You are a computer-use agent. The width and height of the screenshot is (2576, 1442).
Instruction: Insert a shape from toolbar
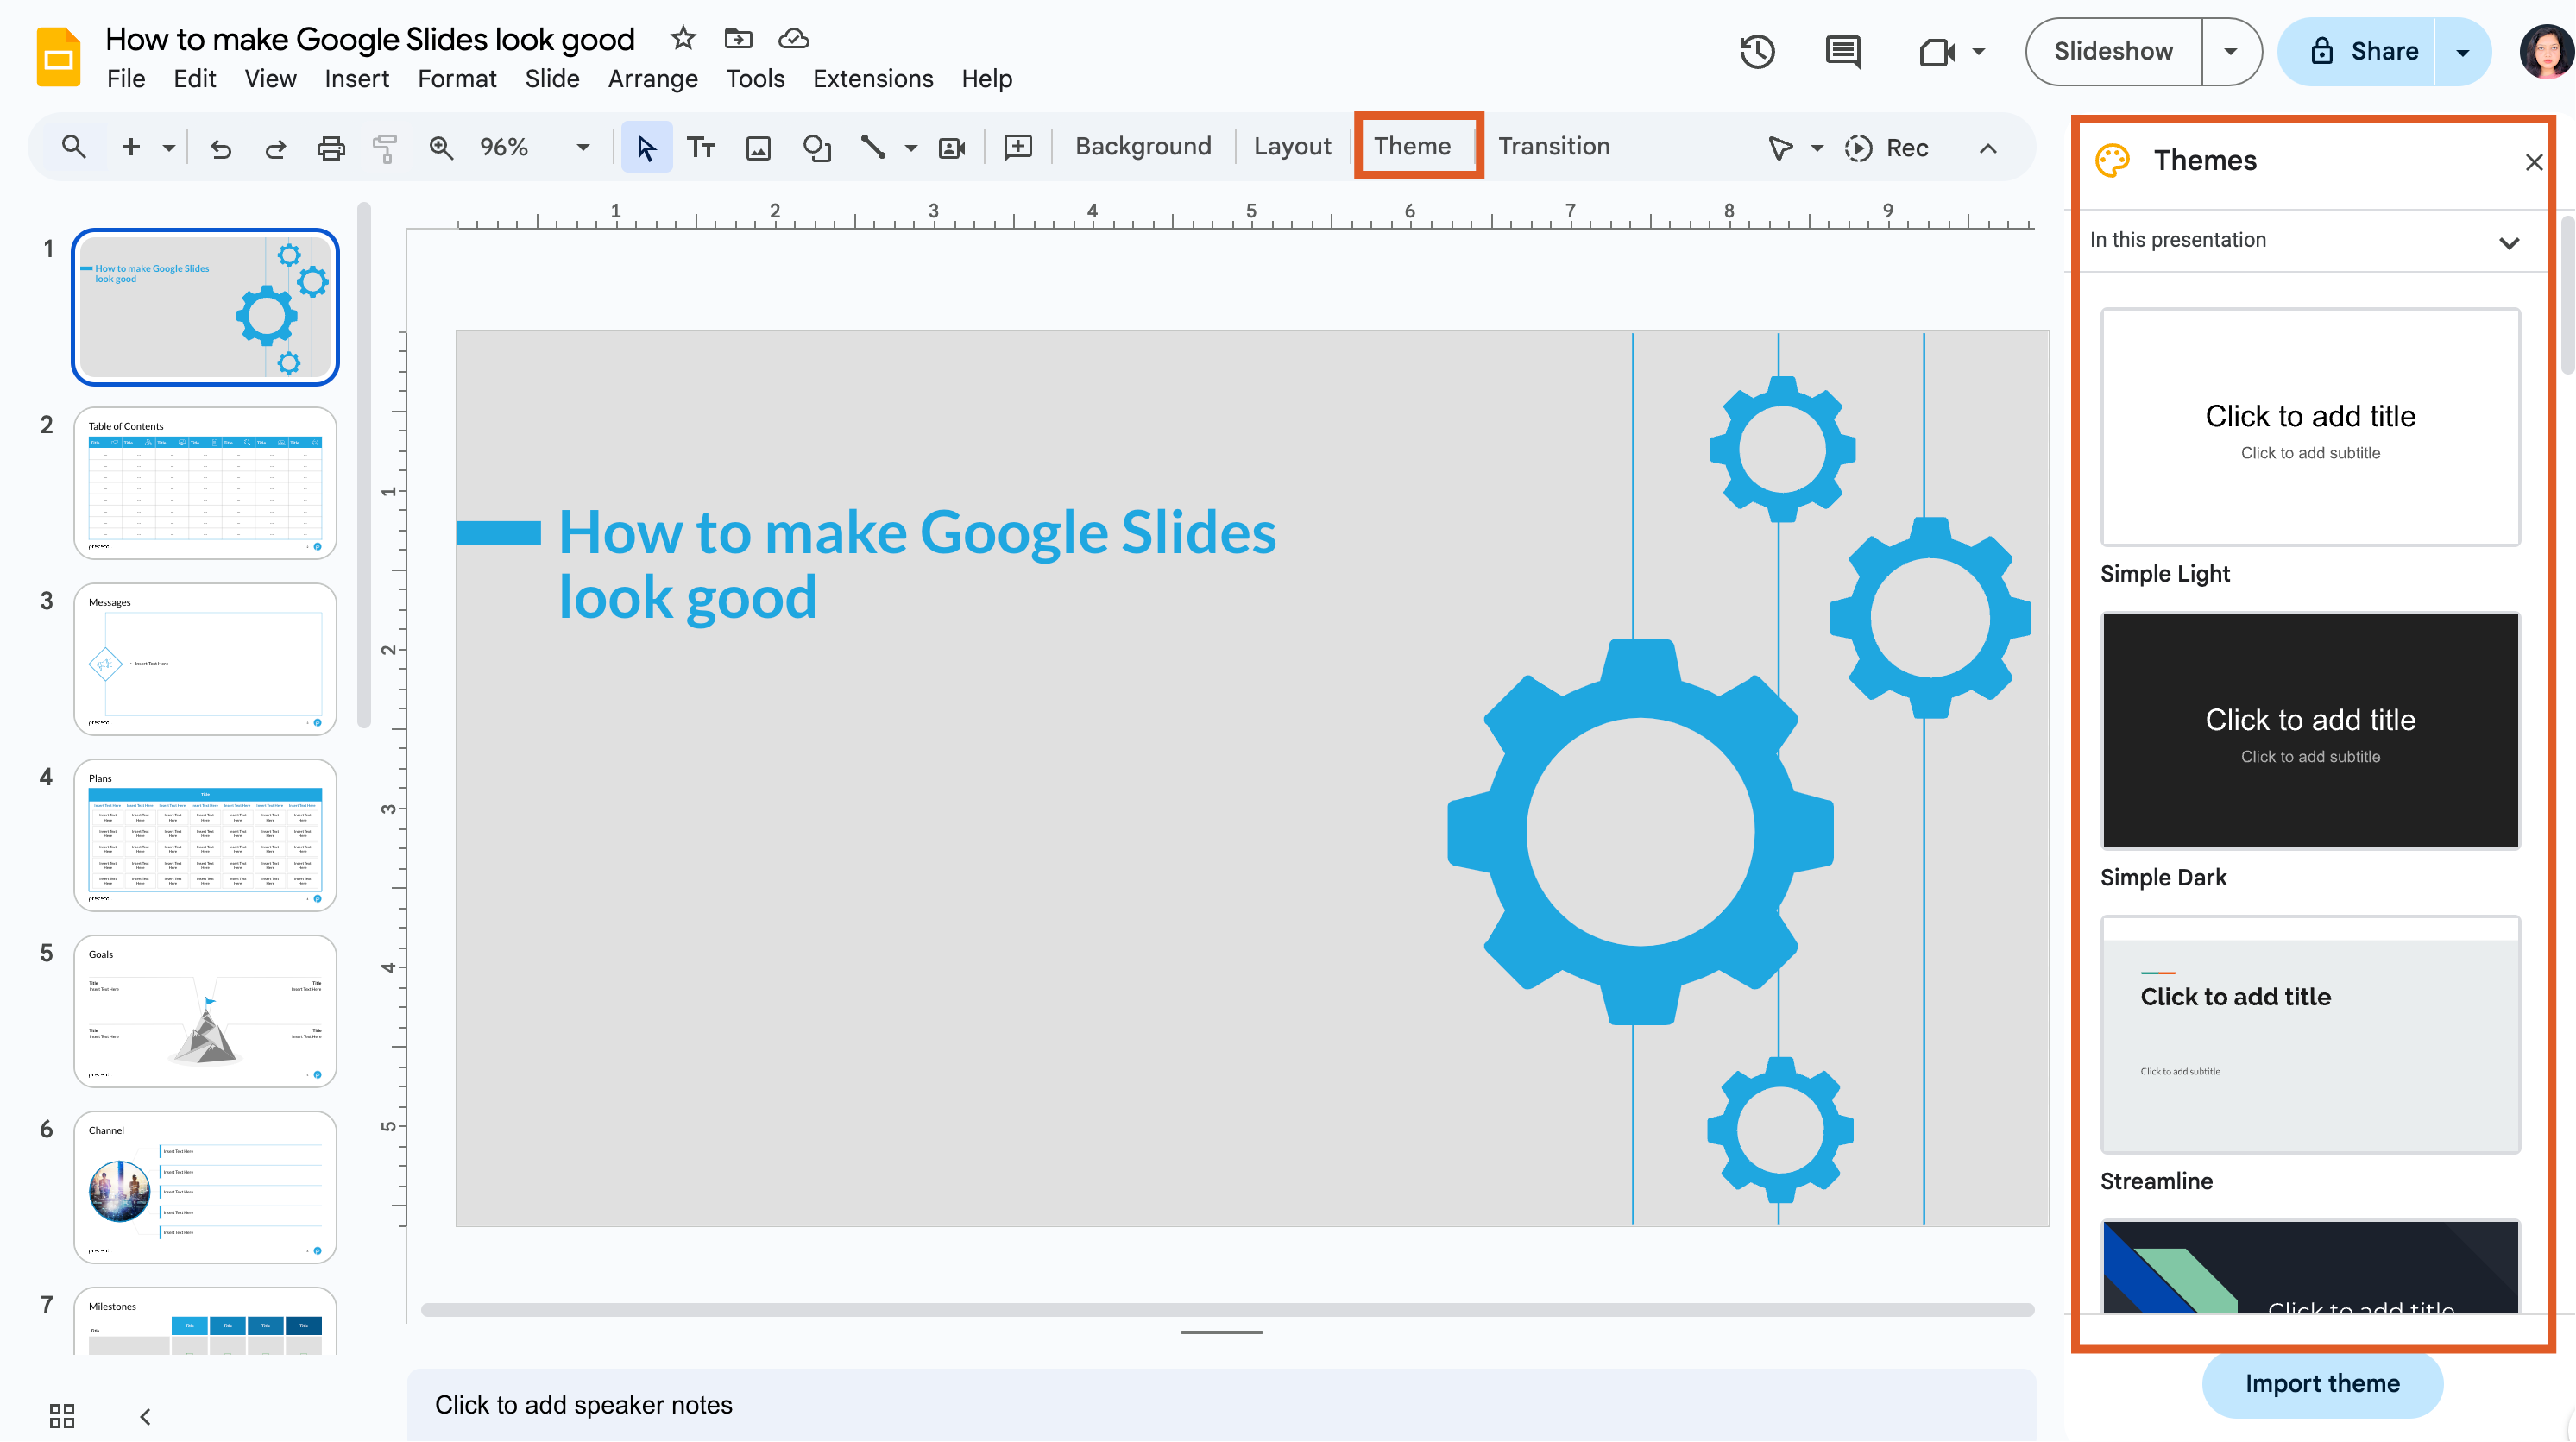(817, 148)
